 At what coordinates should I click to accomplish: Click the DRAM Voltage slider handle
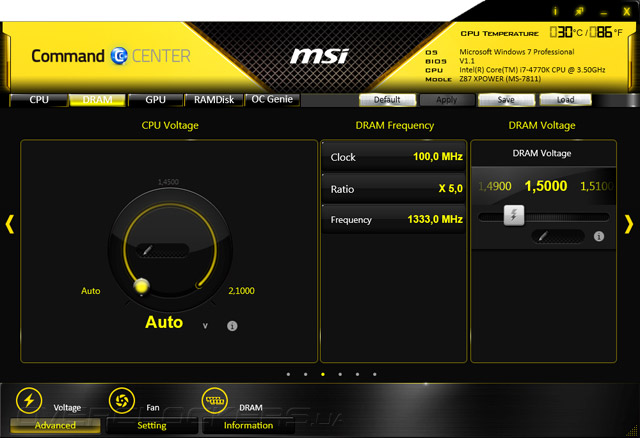[x=514, y=216]
